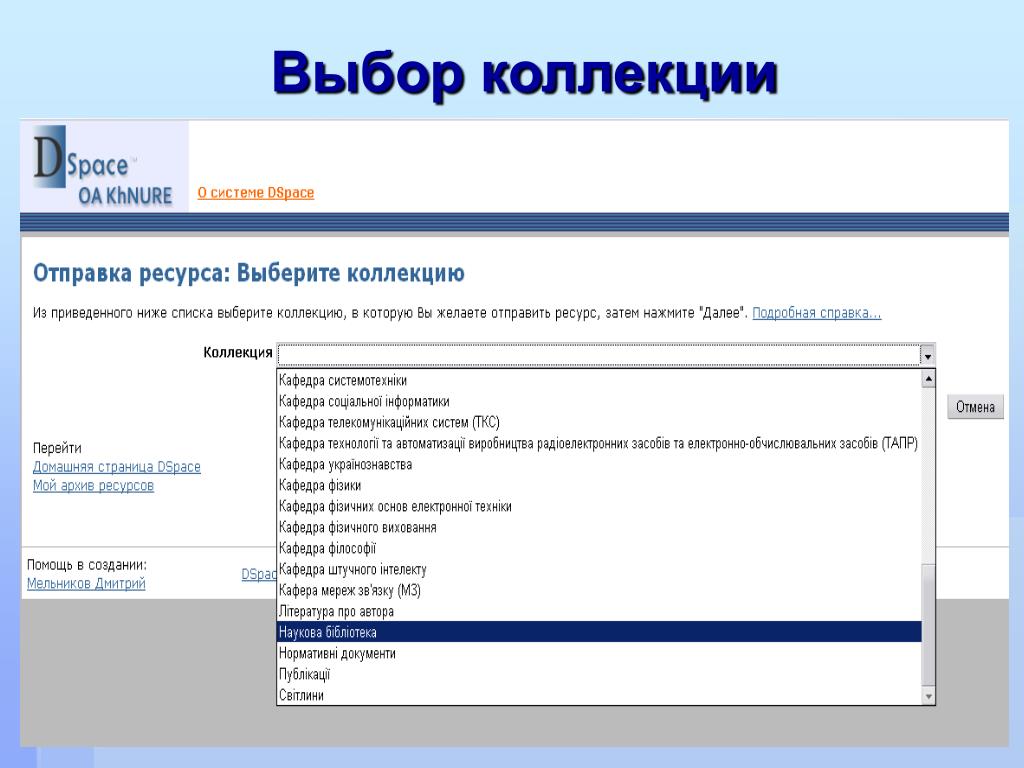Open 'Мой архив ресурсов' link

point(93,485)
